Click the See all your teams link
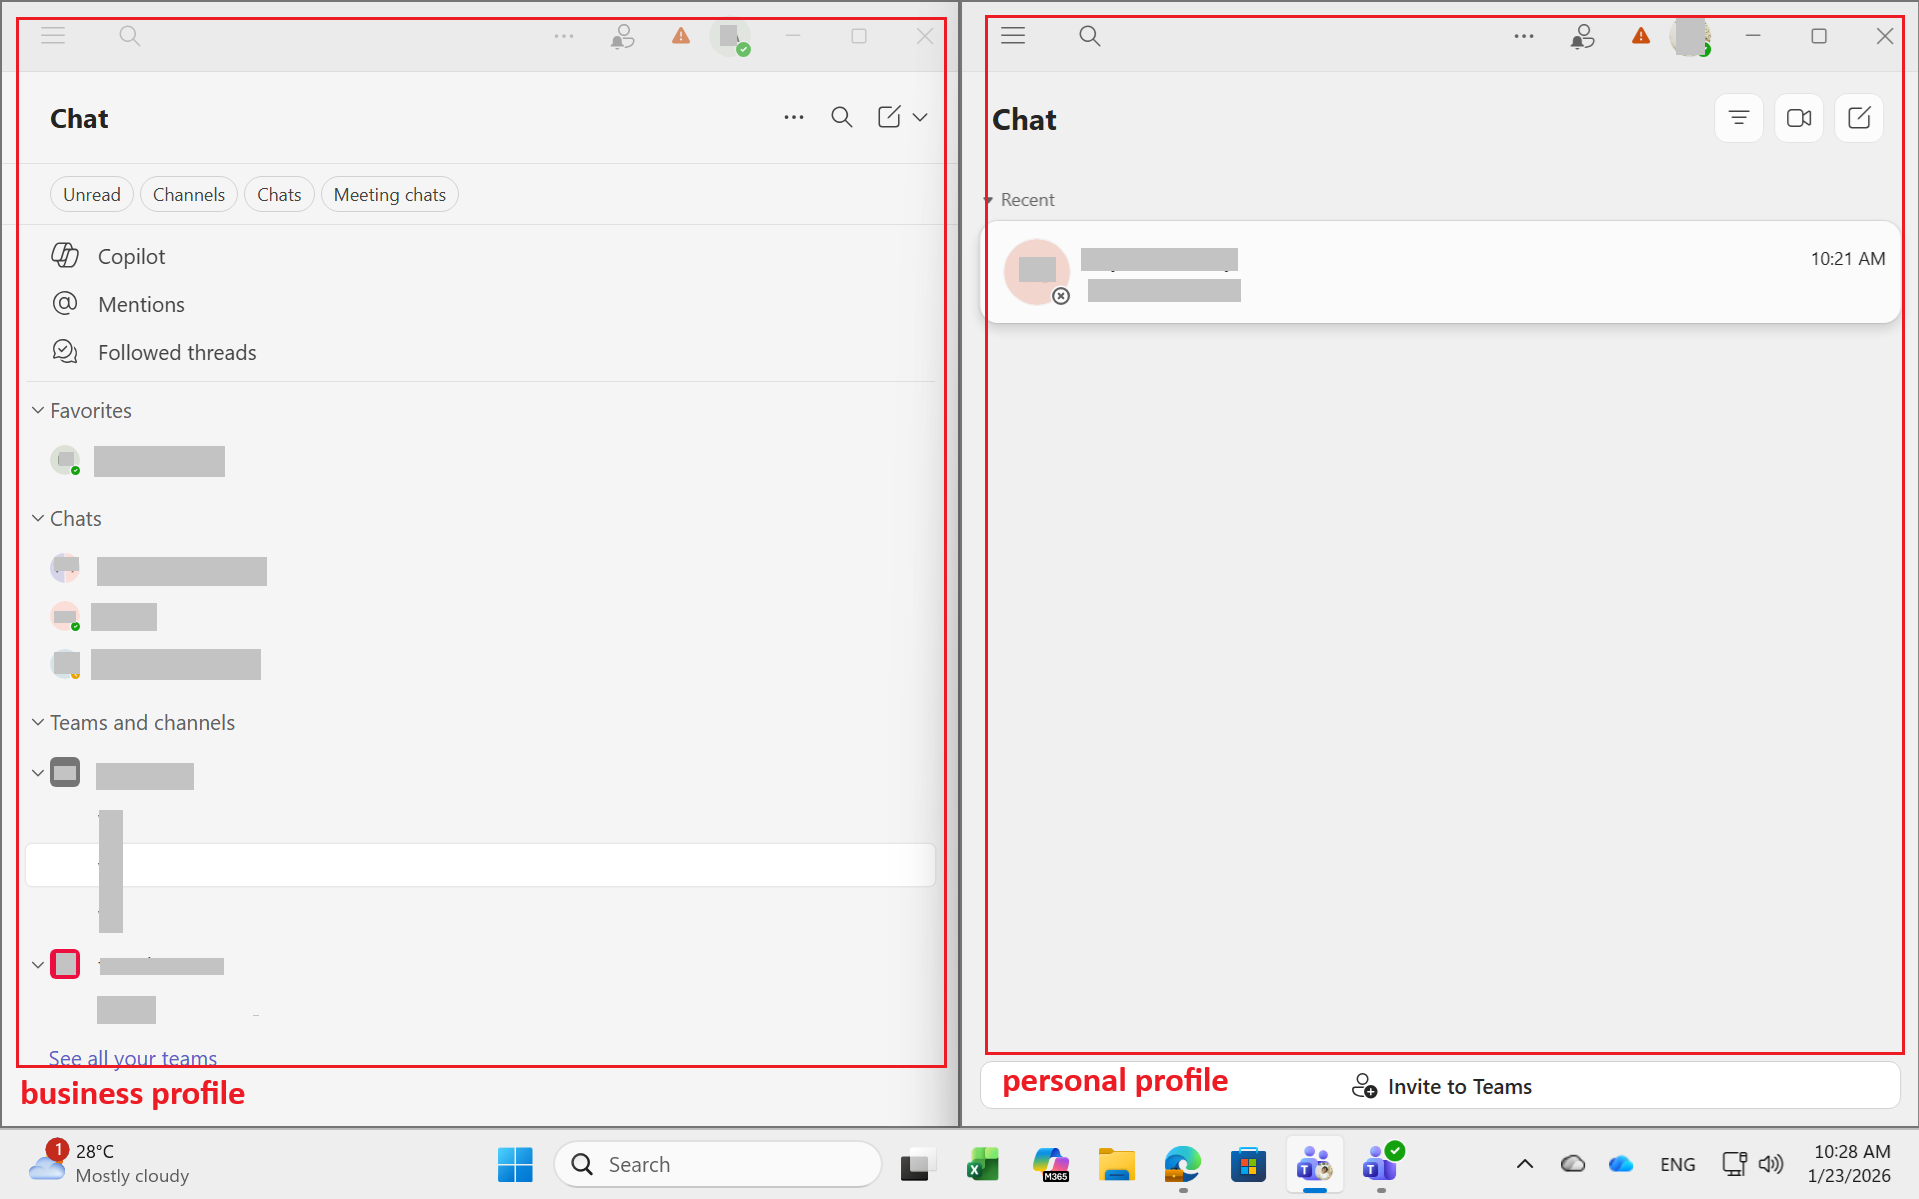This screenshot has width=1919, height=1199. tap(133, 1057)
